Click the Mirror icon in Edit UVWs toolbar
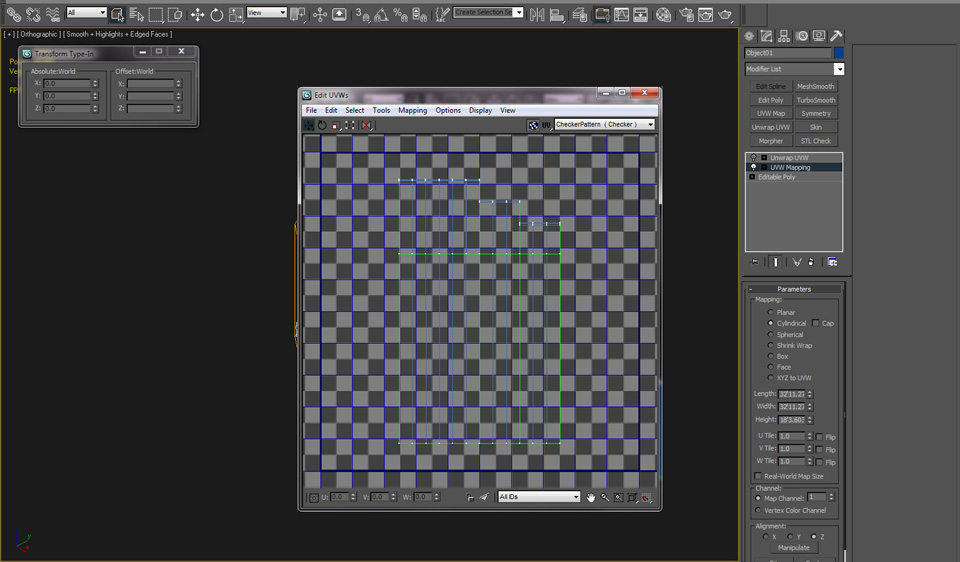The height and width of the screenshot is (562, 960). tap(366, 125)
